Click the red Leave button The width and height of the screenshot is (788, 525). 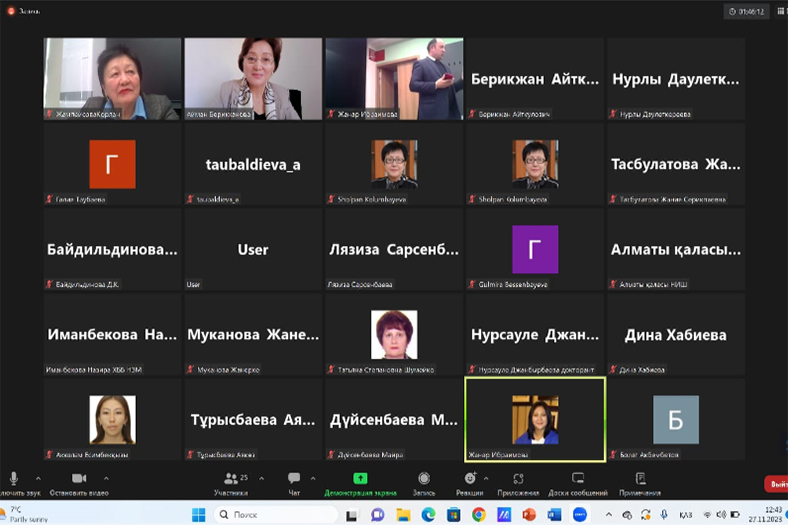tap(776, 484)
